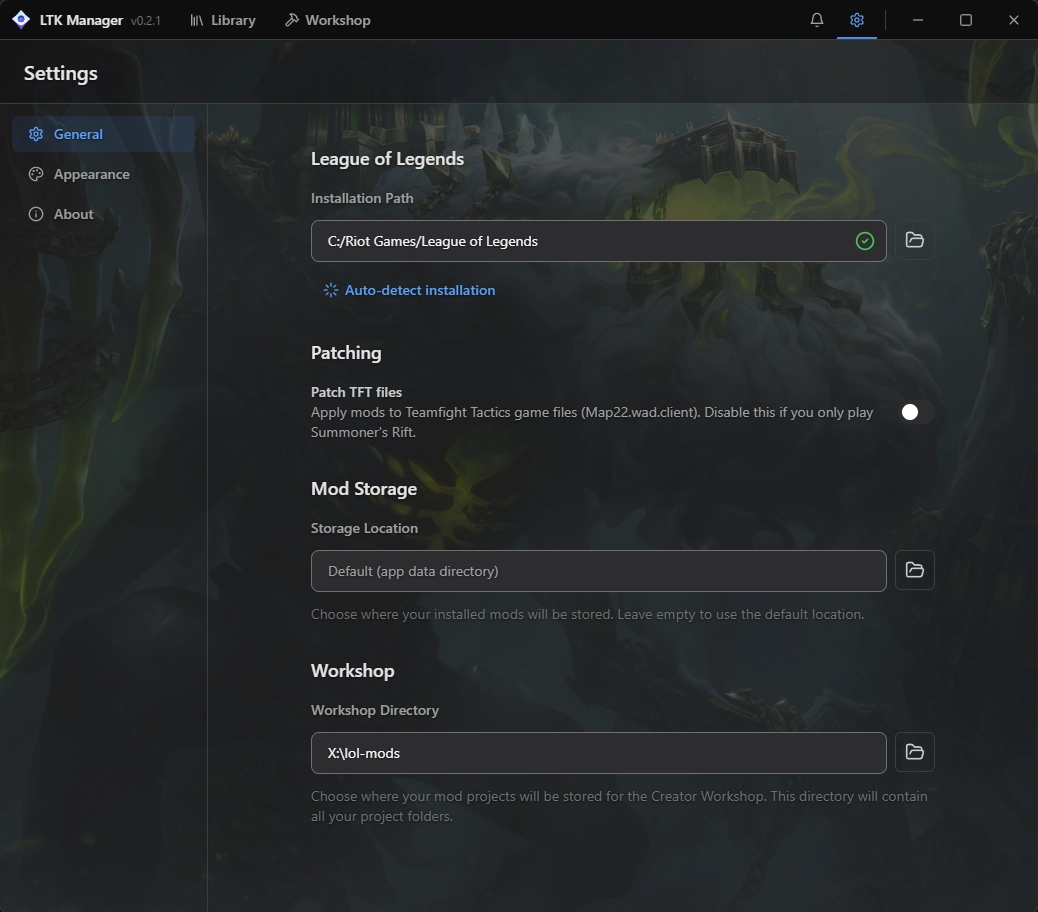
Task: Click the Patching section heading
Action: pyautogui.click(x=346, y=353)
